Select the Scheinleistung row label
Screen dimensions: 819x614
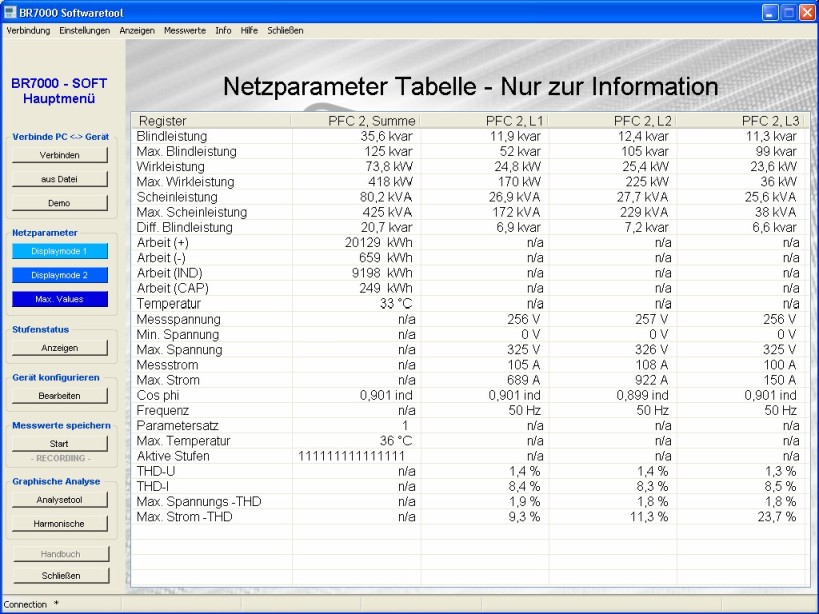[x=177, y=197]
